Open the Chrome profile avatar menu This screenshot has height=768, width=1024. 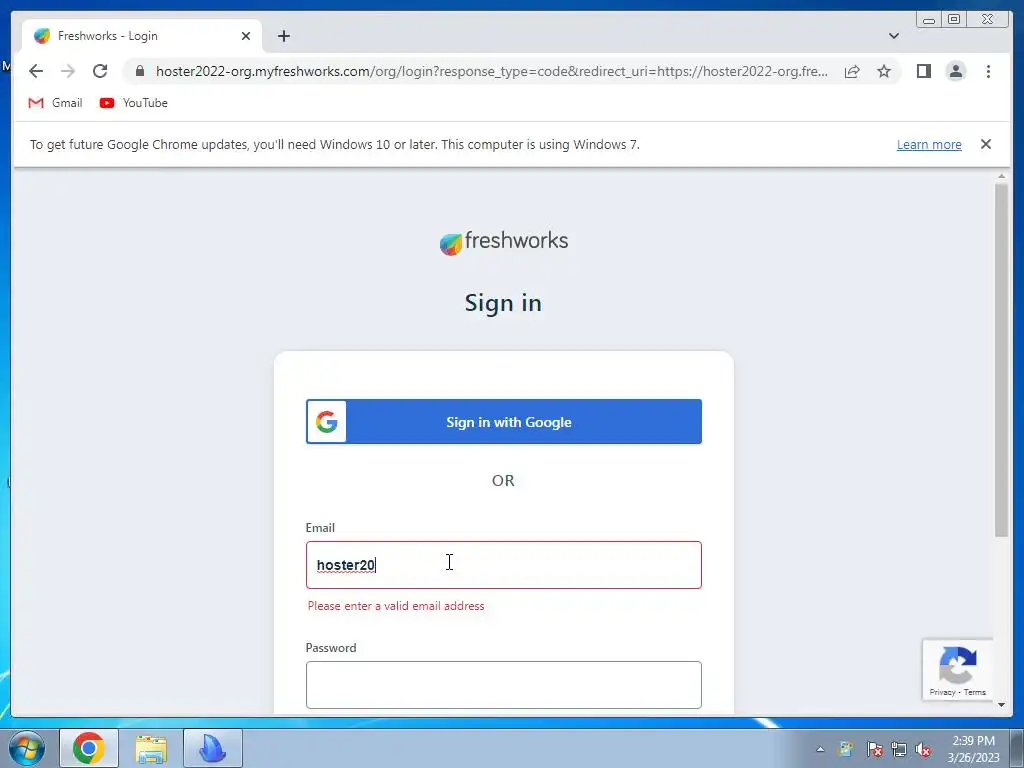click(955, 71)
